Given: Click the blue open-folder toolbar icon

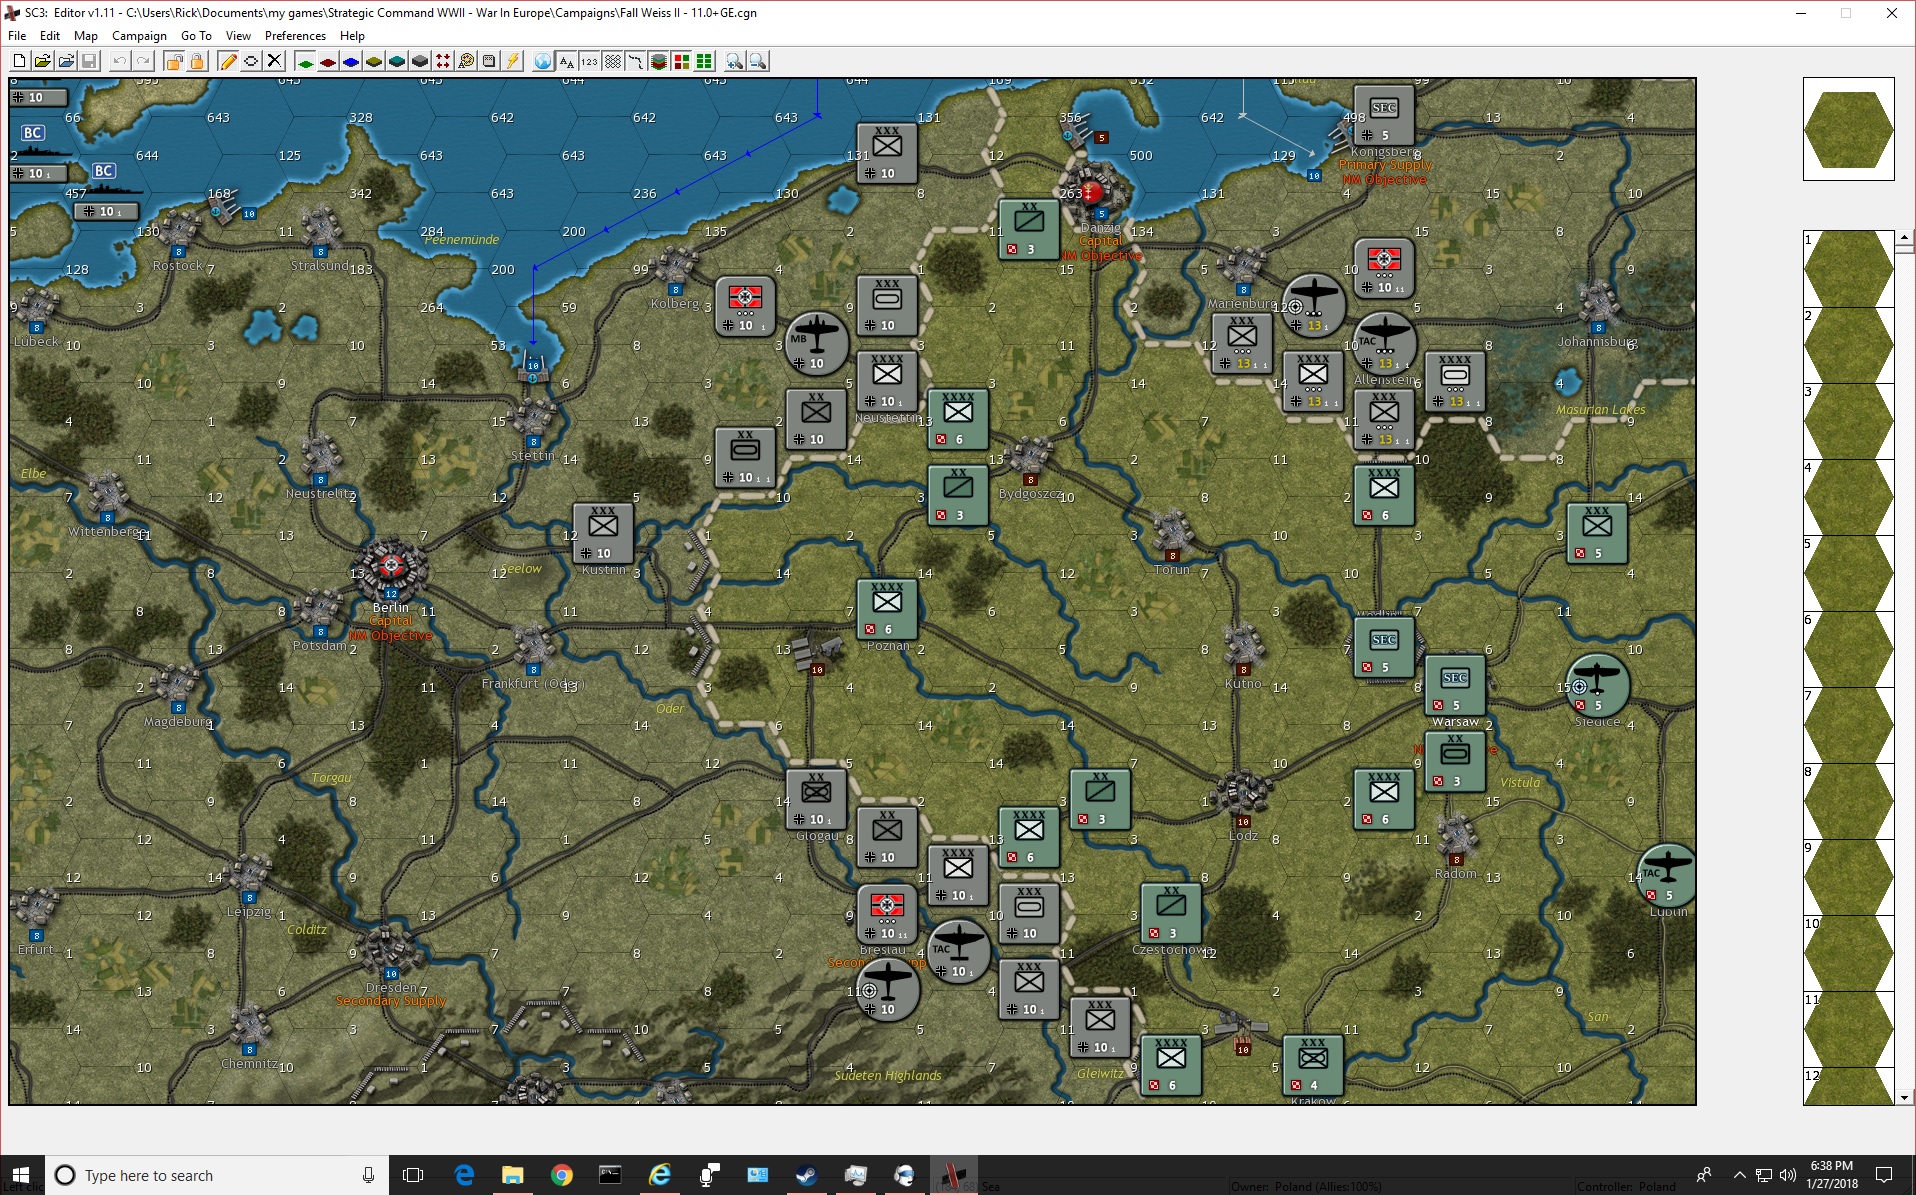Looking at the screenshot, I should tap(66, 61).
